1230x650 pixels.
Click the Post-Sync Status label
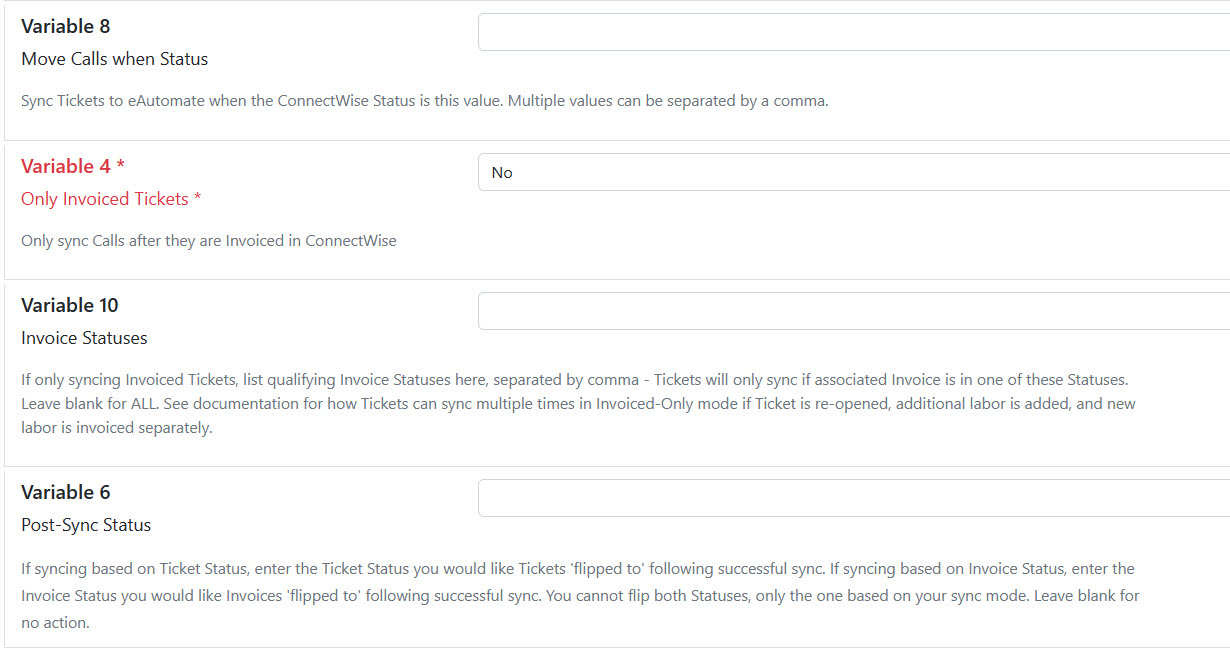pos(86,525)
